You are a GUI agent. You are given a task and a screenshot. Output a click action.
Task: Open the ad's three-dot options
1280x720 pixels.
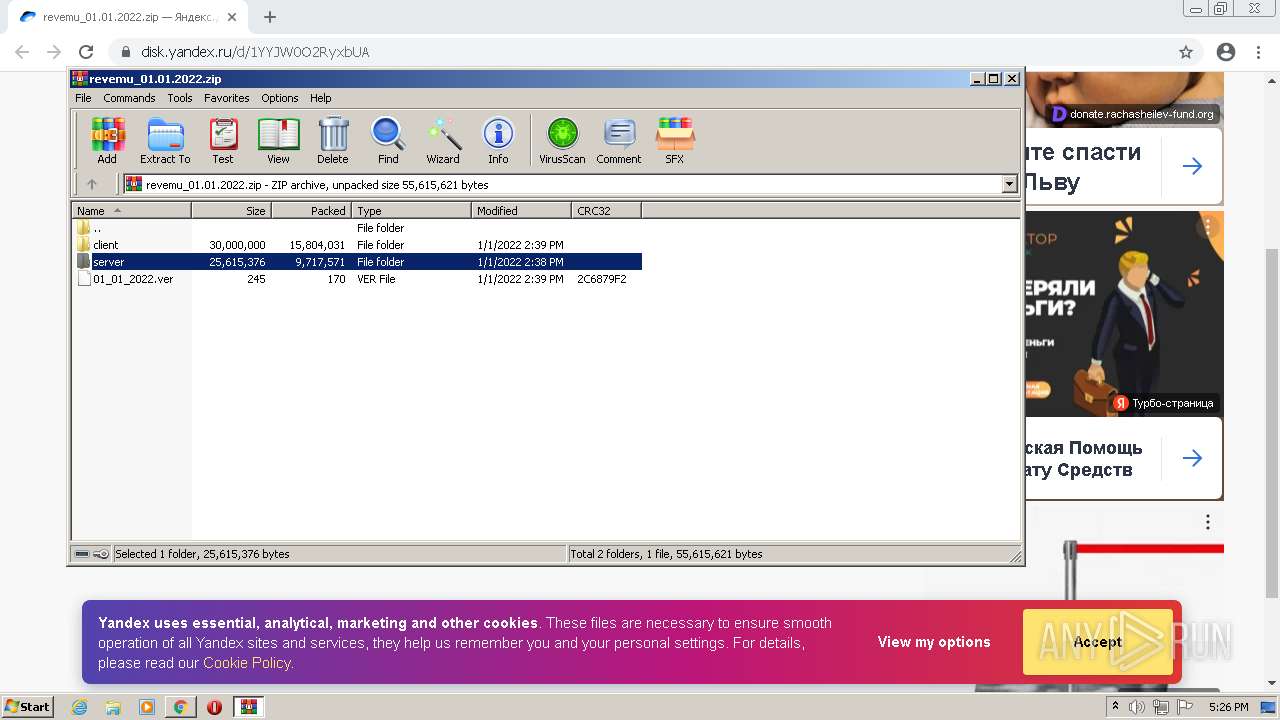(x=1208, y=522)
